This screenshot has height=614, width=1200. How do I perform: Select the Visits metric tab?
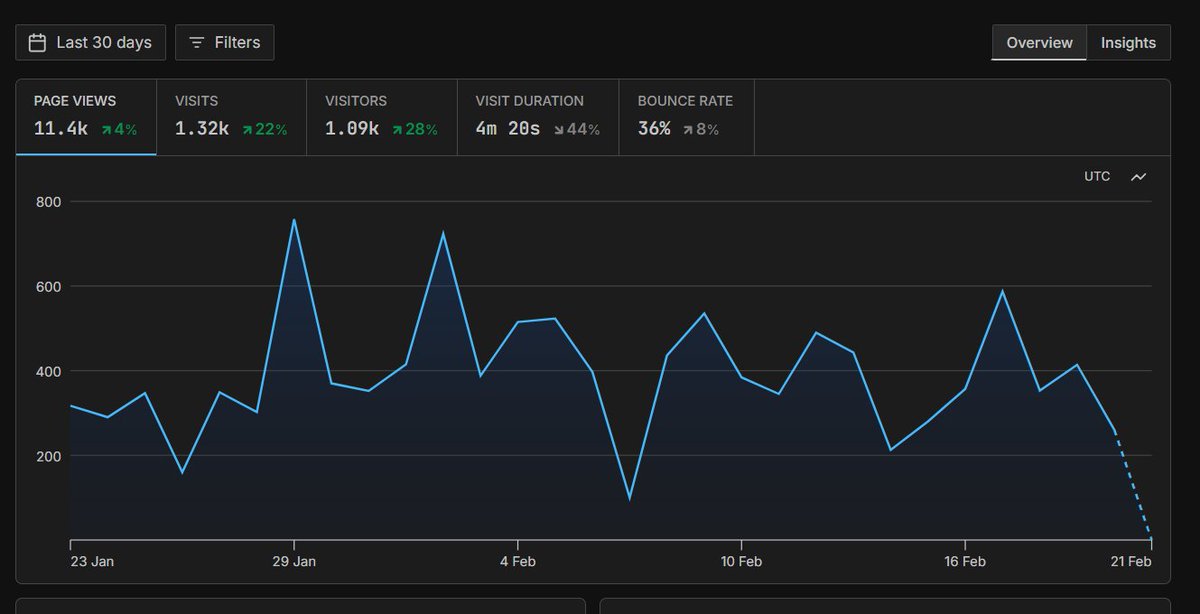[232, 117]
